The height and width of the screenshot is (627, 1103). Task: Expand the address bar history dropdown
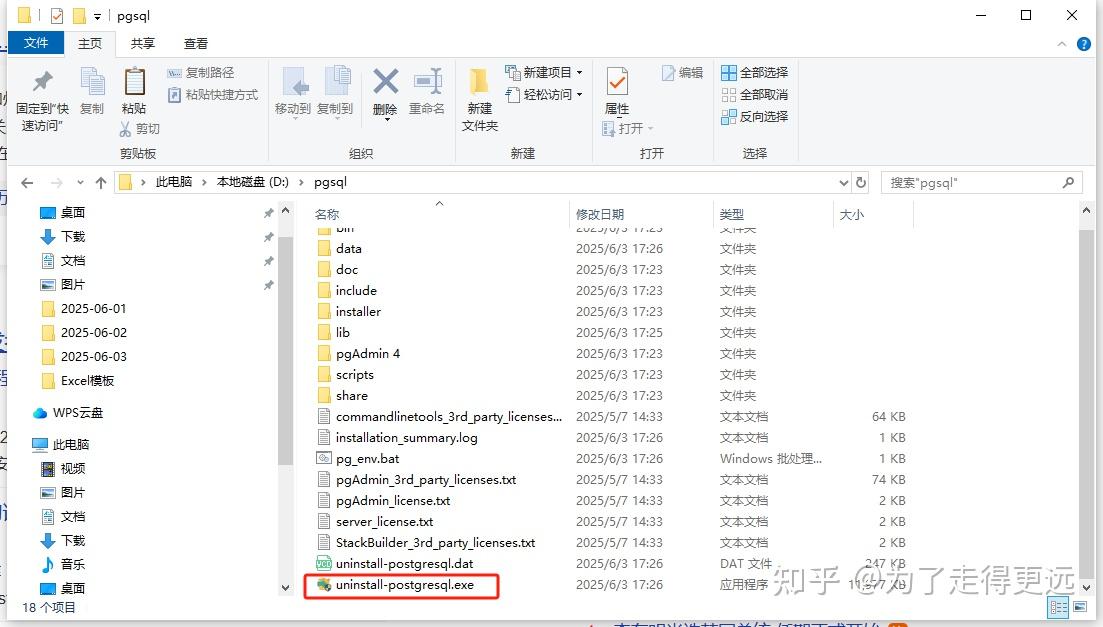[x=844, y=183]
